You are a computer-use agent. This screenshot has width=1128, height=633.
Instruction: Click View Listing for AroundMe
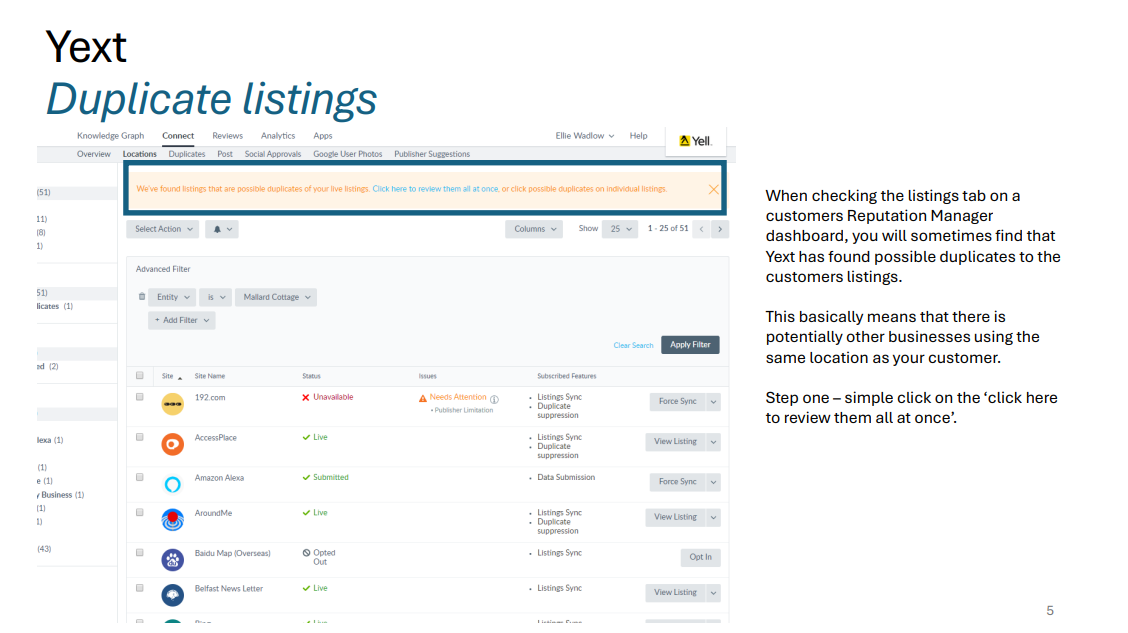[676, 518]
